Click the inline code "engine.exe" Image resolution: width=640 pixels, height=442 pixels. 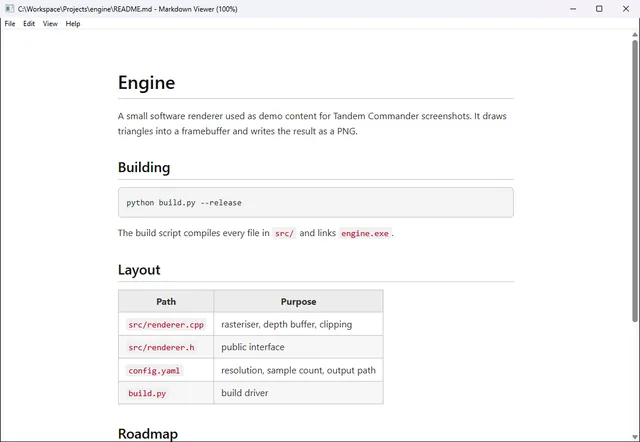pyautogui.click(x=365, y=233)
